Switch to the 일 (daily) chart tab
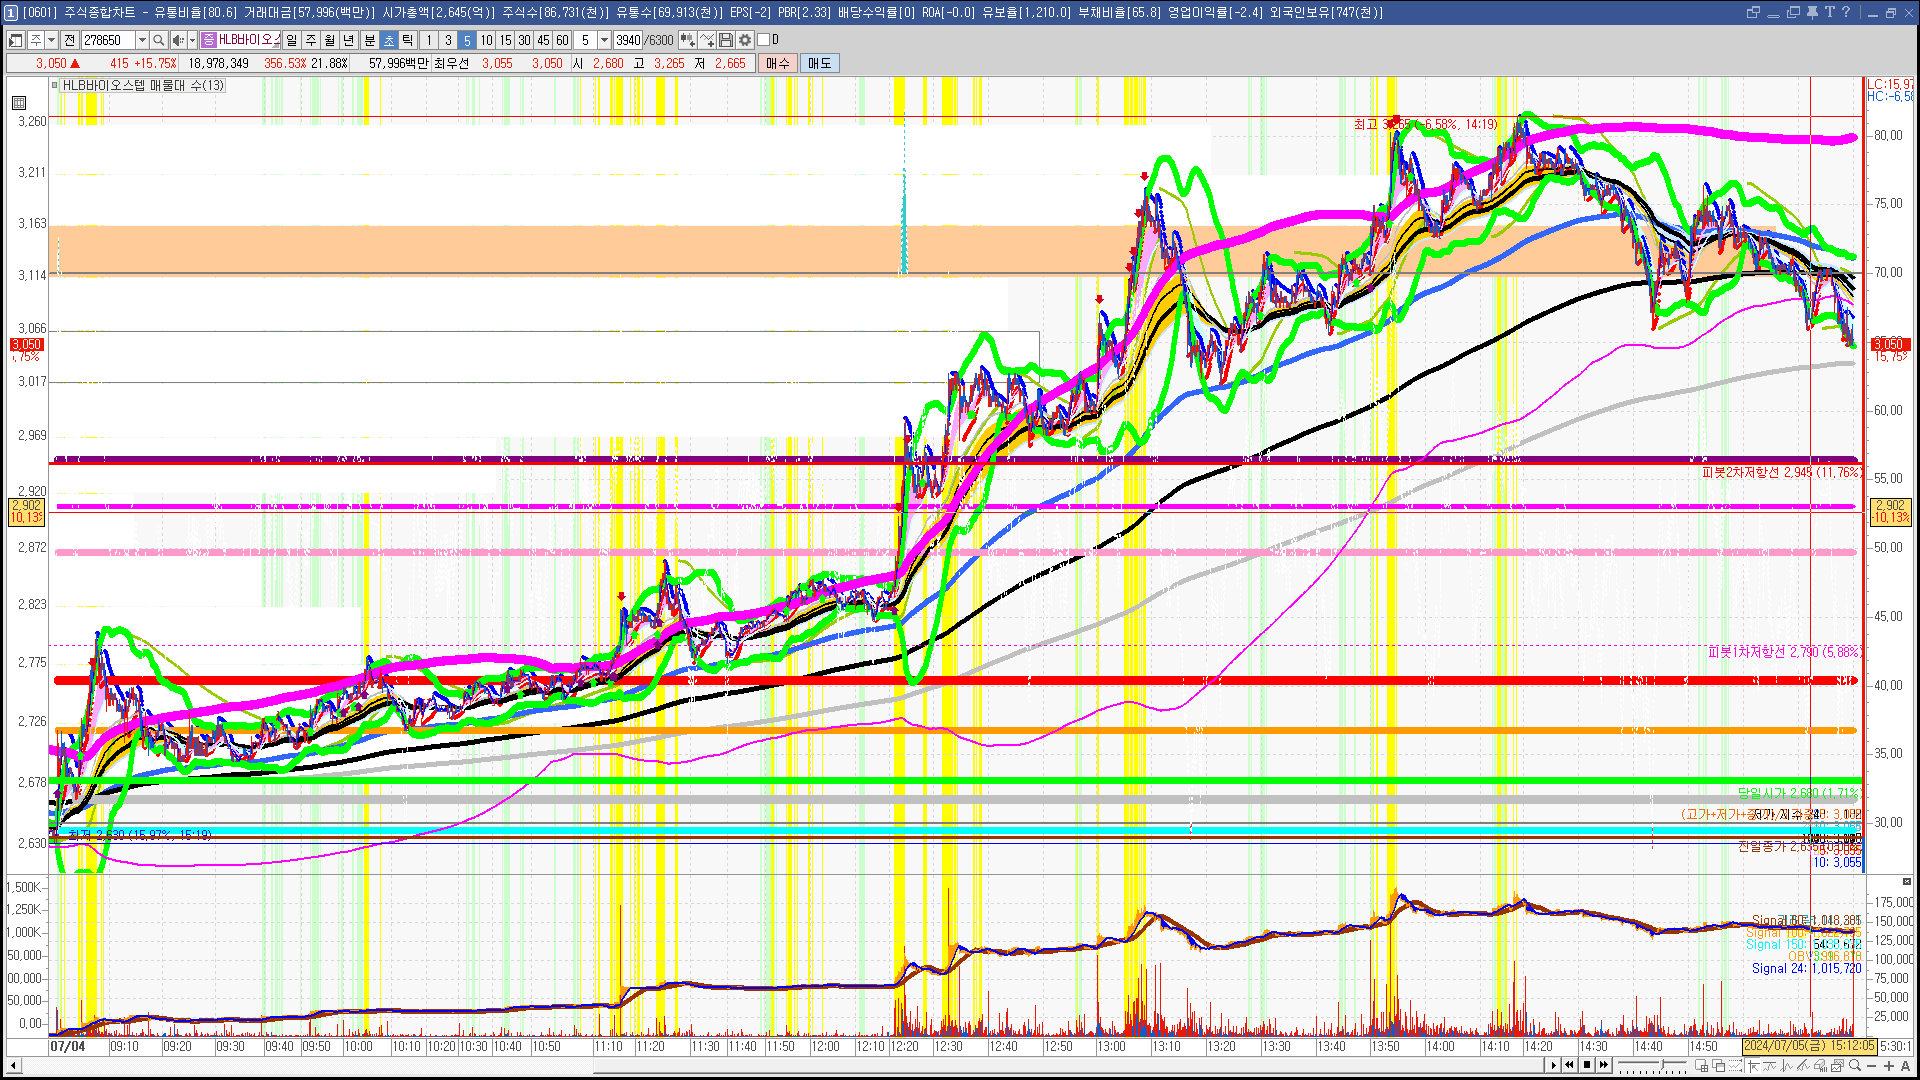The width and height of the screenshot is (1920, 1080). 291,40
